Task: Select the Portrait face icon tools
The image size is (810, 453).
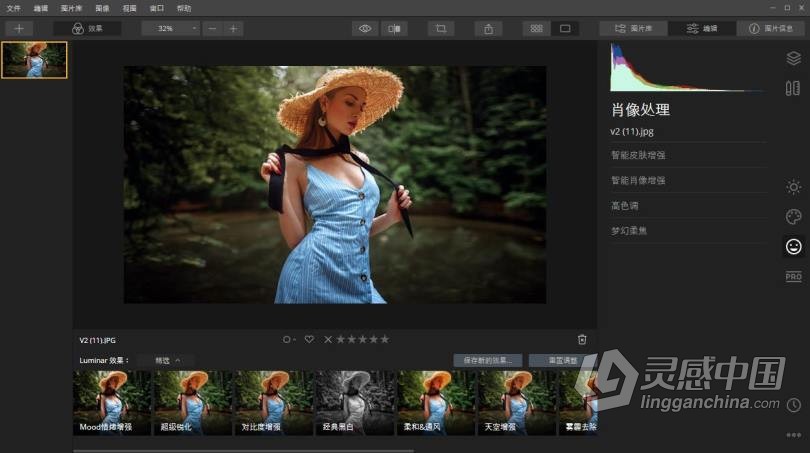Action: click(x=793, y=246)
